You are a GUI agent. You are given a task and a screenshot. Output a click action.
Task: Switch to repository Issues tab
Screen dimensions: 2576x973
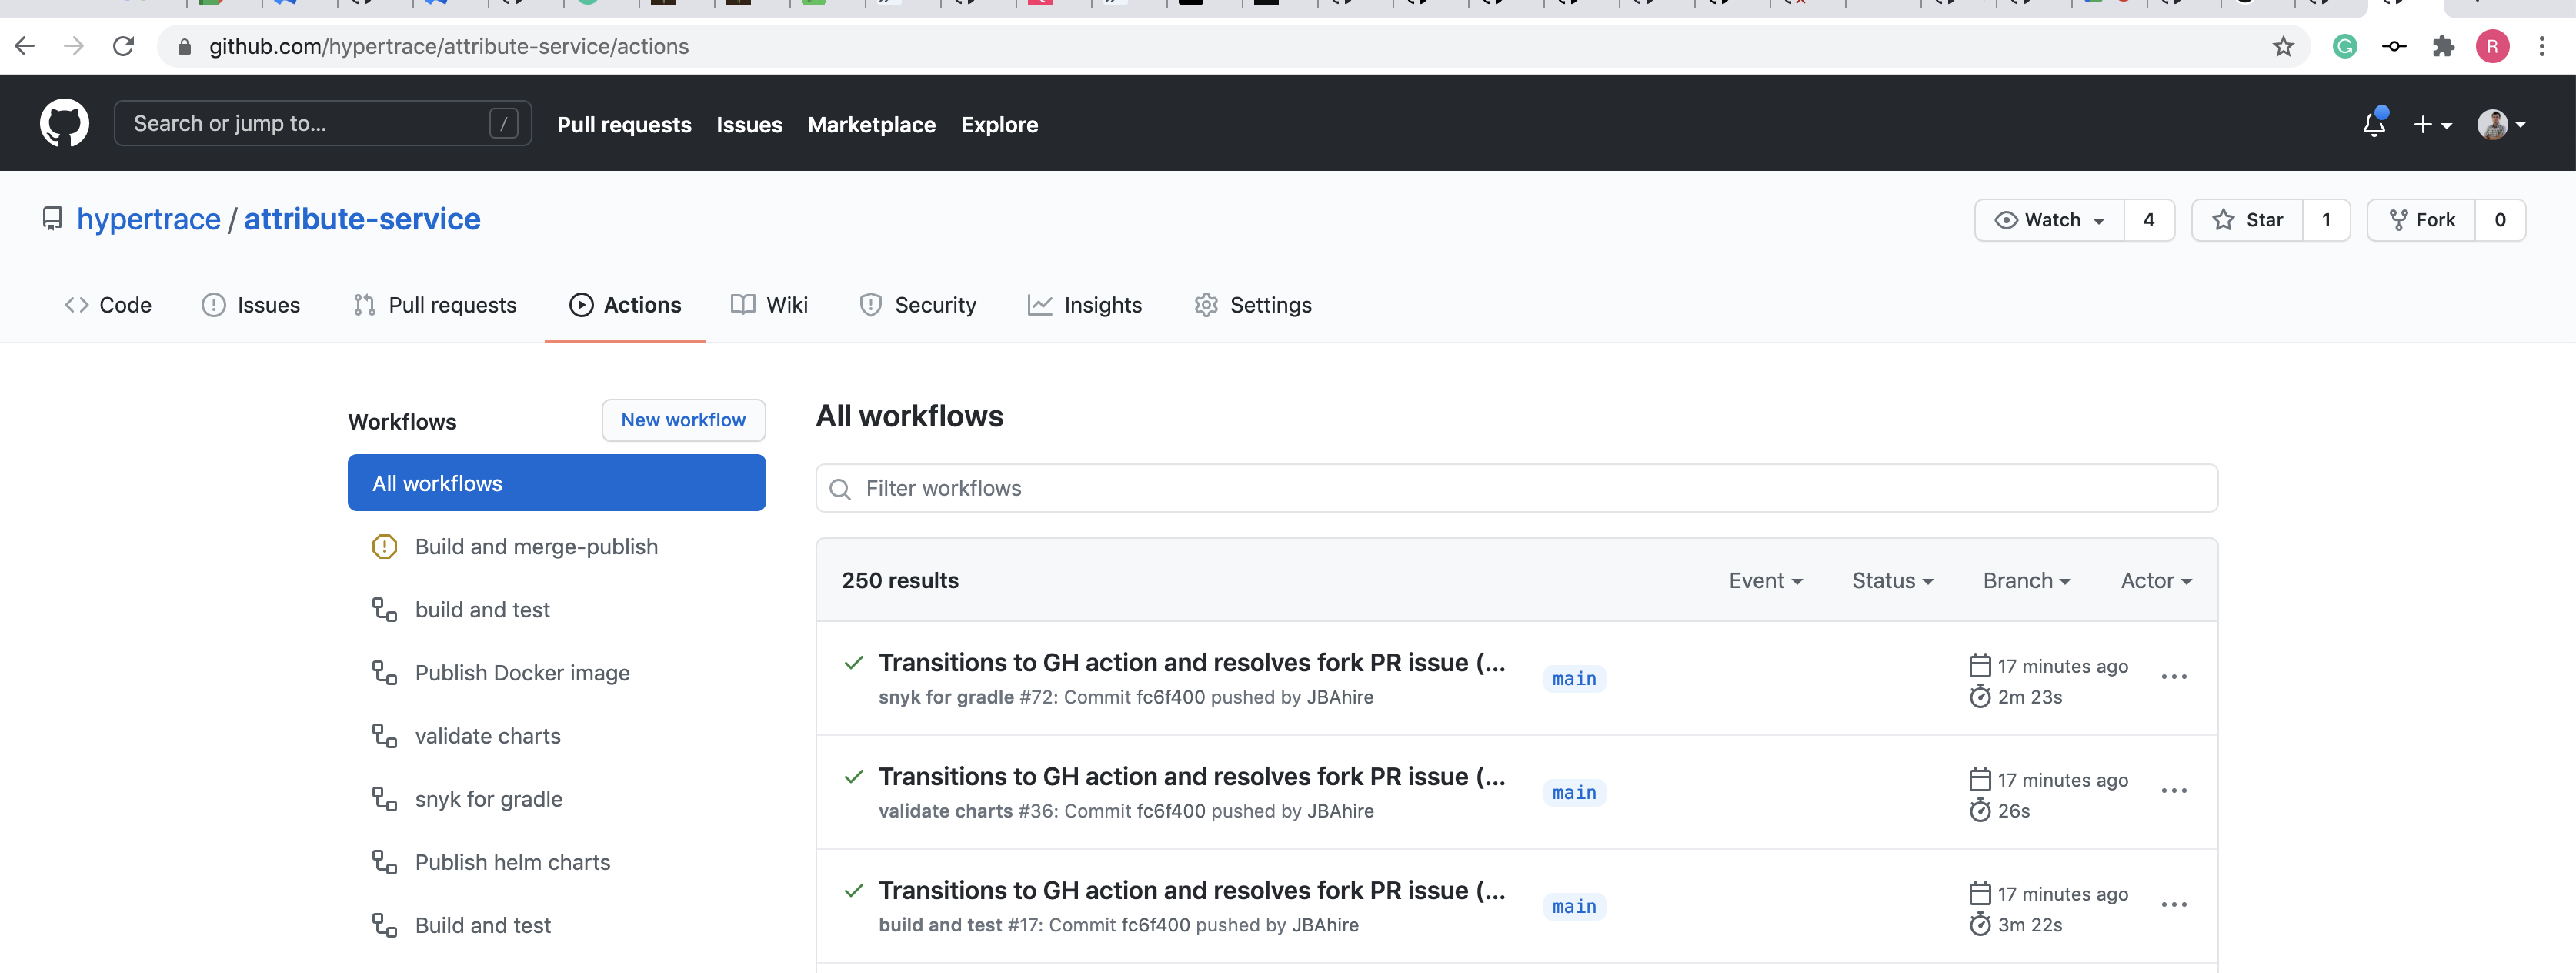click(251, 305)
